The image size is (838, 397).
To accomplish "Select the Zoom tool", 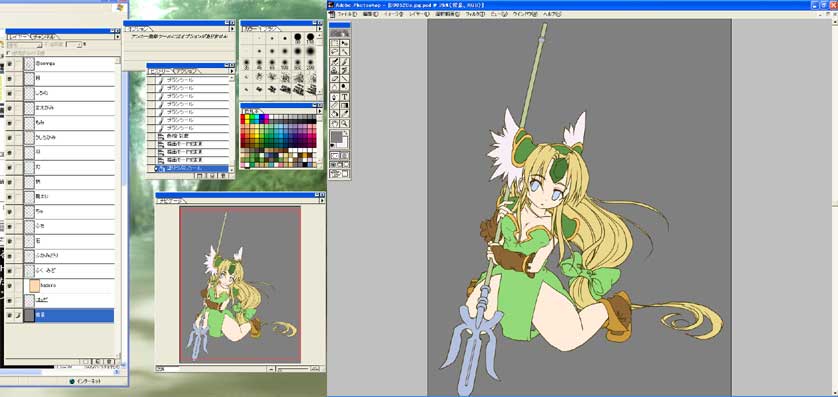I will point(345,124).
